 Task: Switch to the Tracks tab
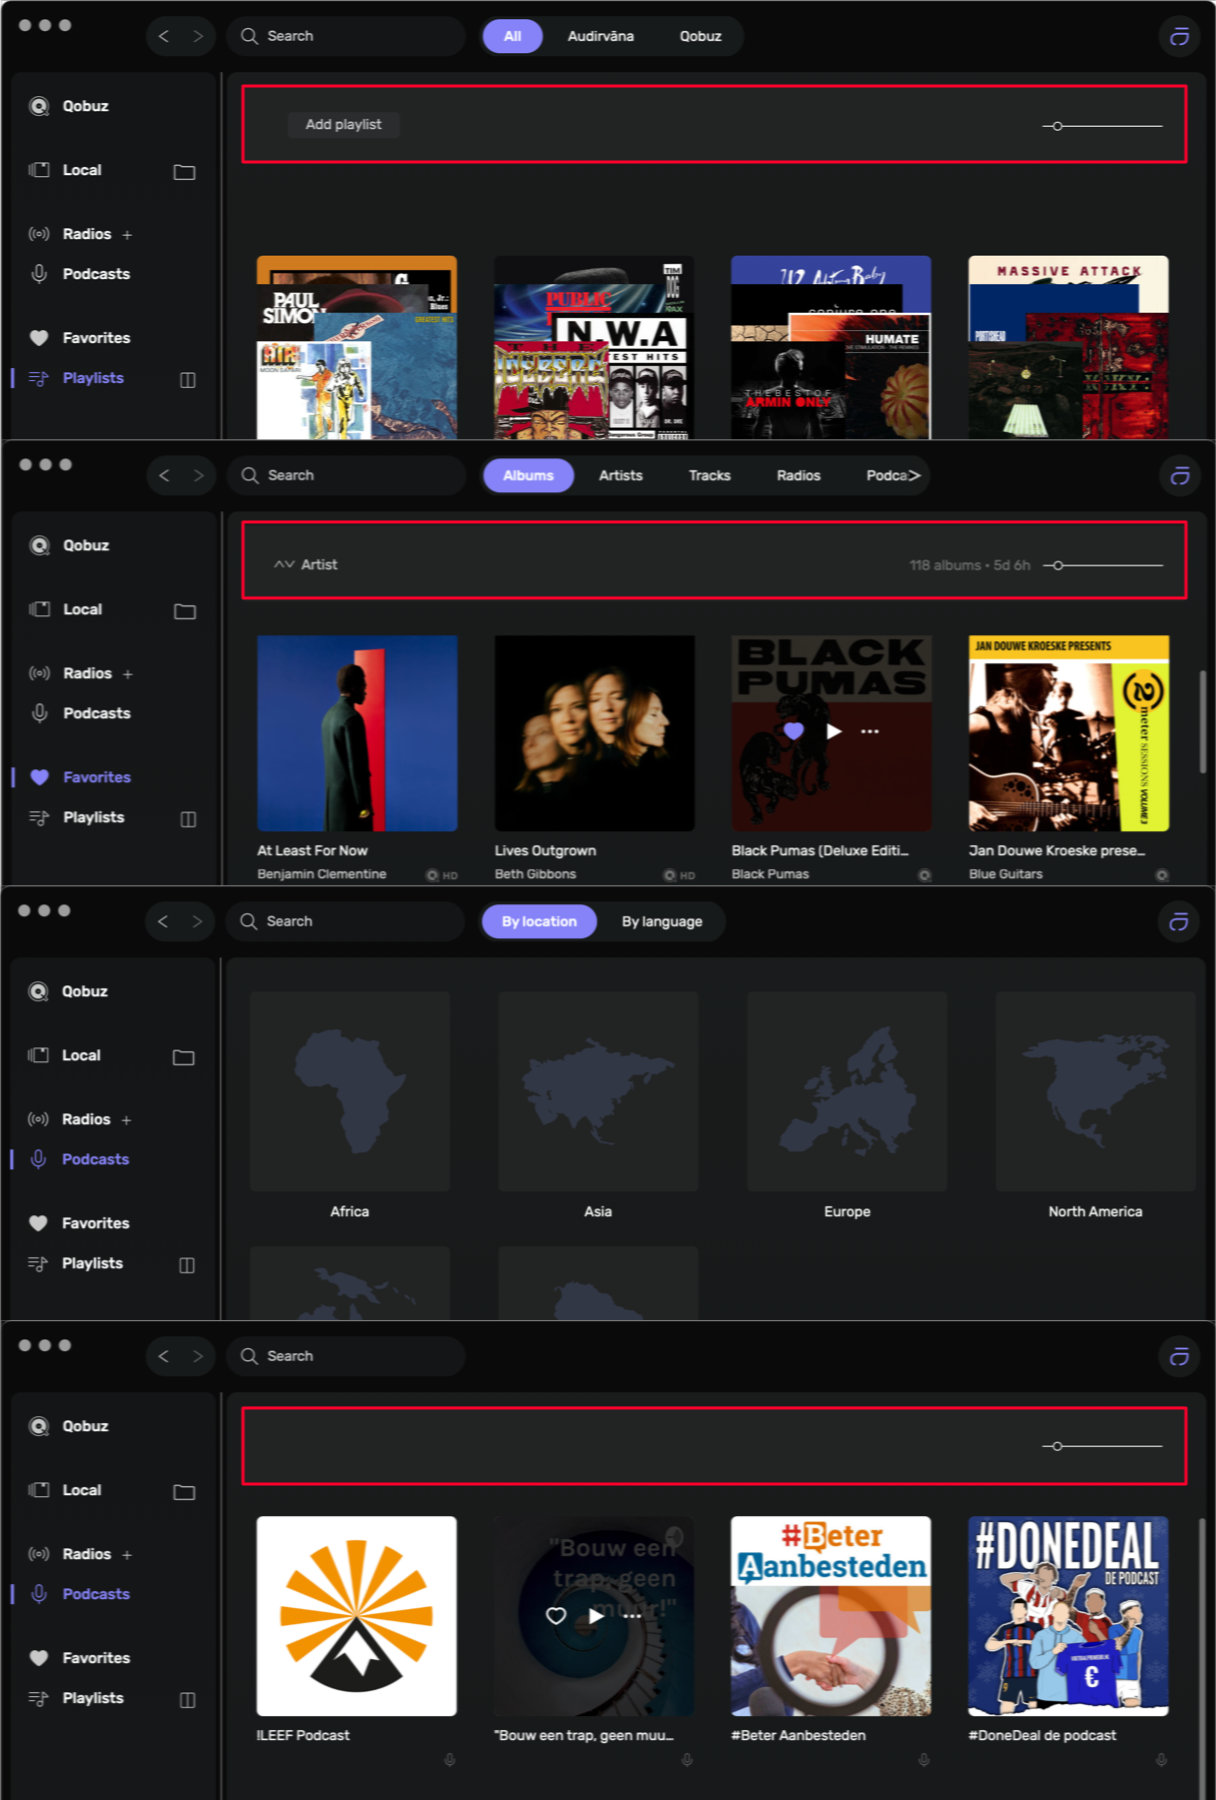pyautogui.click(x=709, y=476)
